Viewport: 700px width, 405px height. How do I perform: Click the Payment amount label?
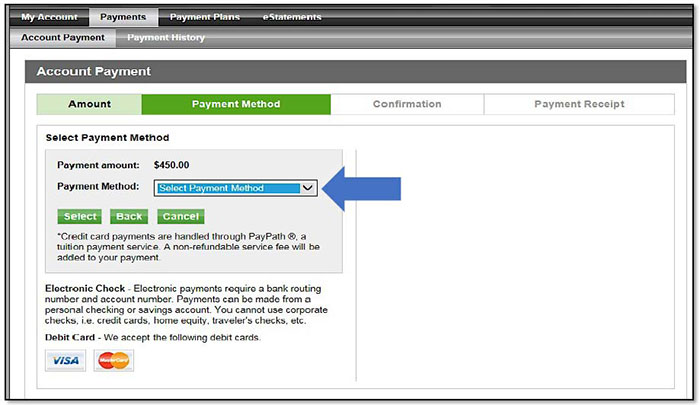(x=98, y=165)
